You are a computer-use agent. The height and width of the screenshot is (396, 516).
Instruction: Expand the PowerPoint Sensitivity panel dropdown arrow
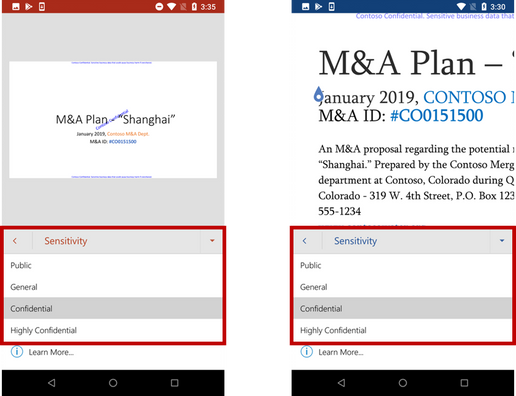(x=212, y=241)
